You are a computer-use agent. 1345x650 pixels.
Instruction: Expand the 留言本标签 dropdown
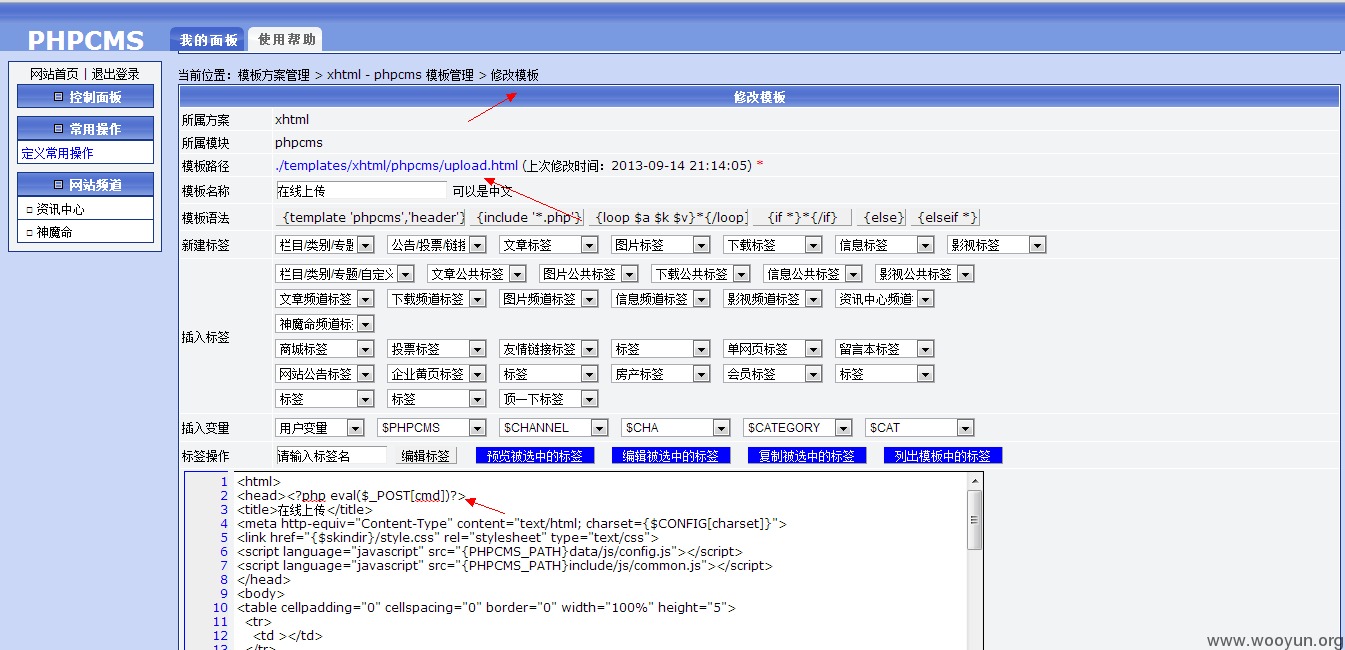[885, 349]
